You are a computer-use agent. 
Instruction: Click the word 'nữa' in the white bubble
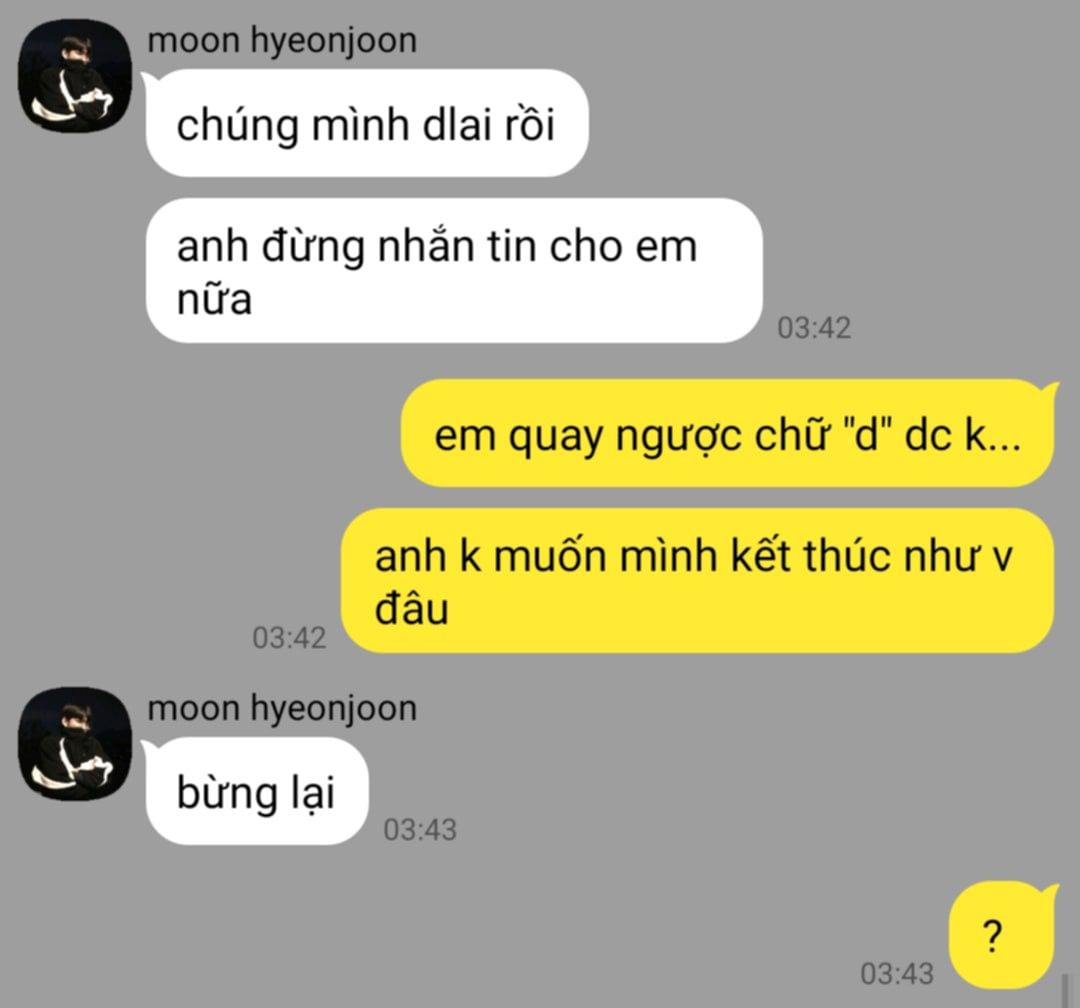click(x=214, y=300)
